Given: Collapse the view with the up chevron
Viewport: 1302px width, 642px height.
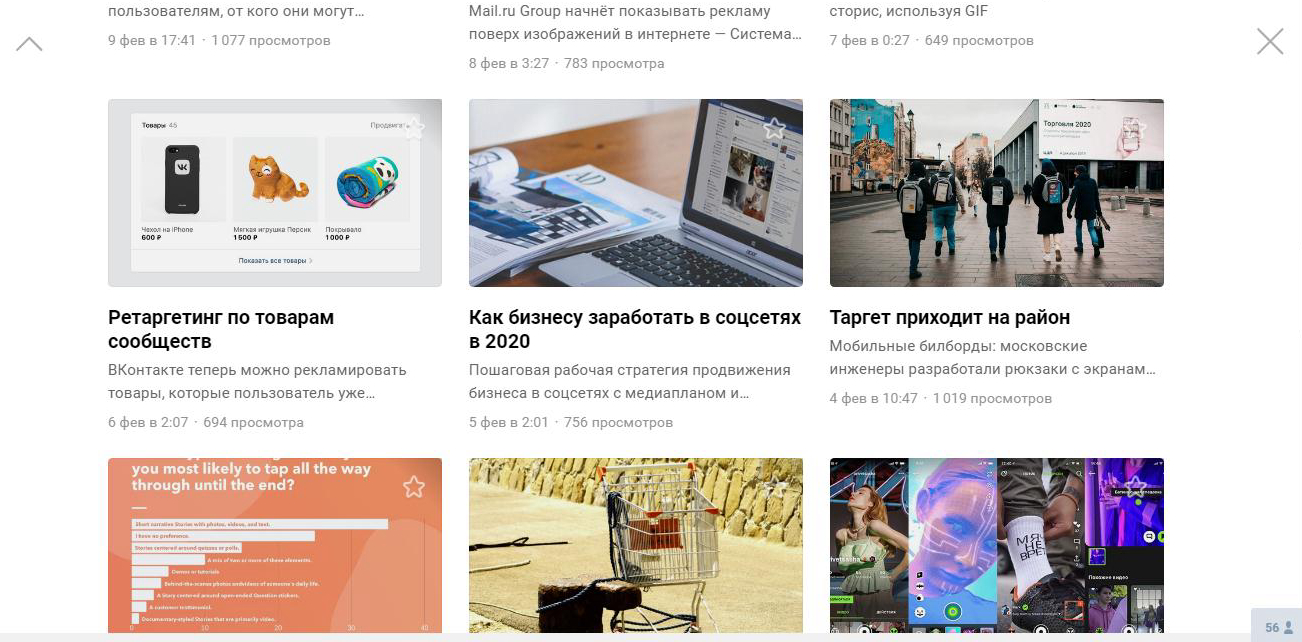Looking at the screenshot, I should (29, 44).
